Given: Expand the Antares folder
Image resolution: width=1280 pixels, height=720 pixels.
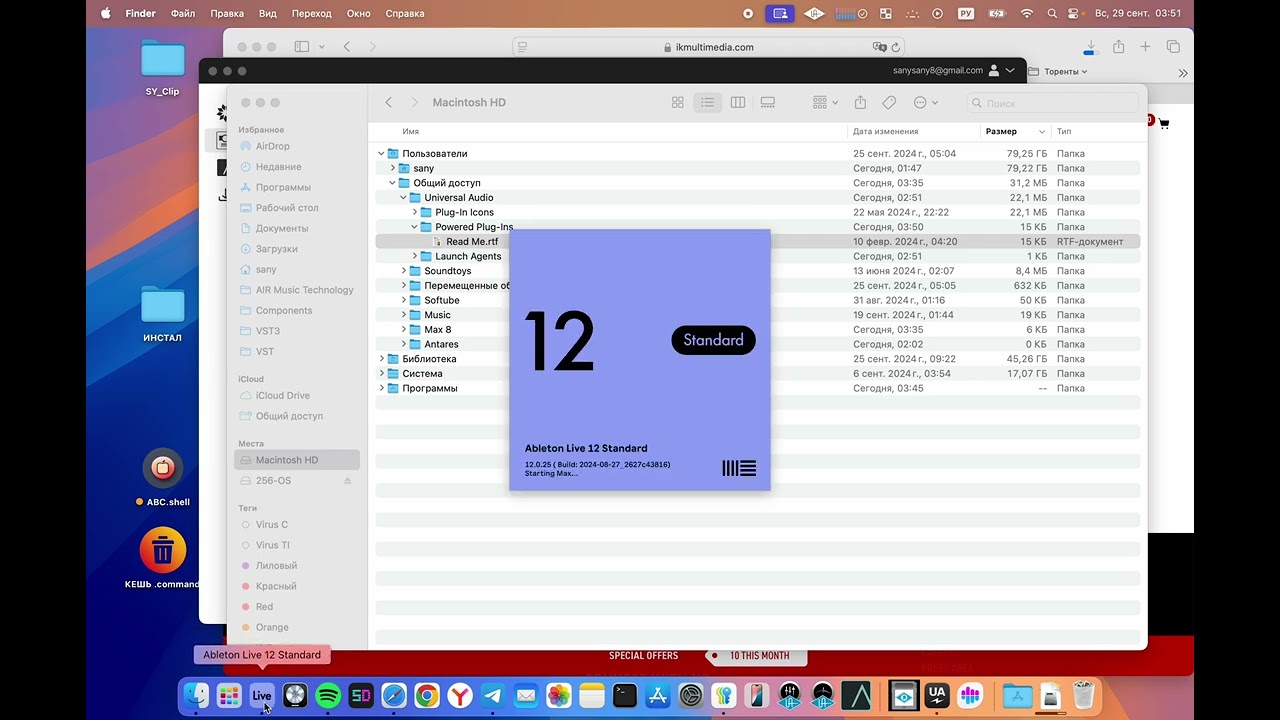Looking at the screenshot, I should point(403,344).
